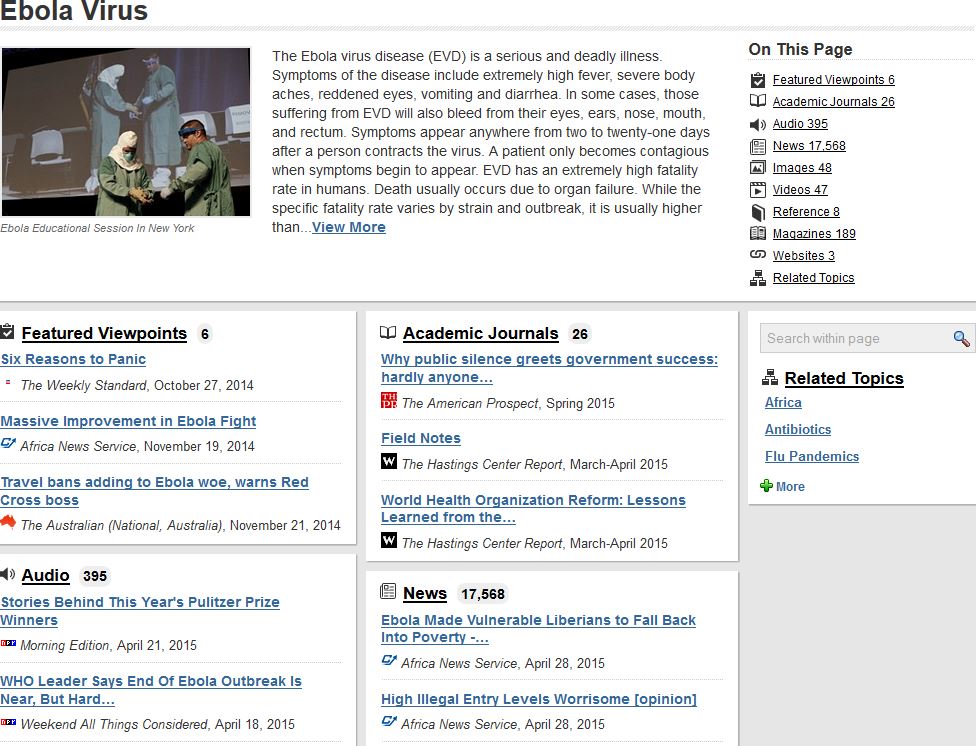Jump to Related Topics from On This Page
Screen dimensions: 976x746
coord(813,278)
